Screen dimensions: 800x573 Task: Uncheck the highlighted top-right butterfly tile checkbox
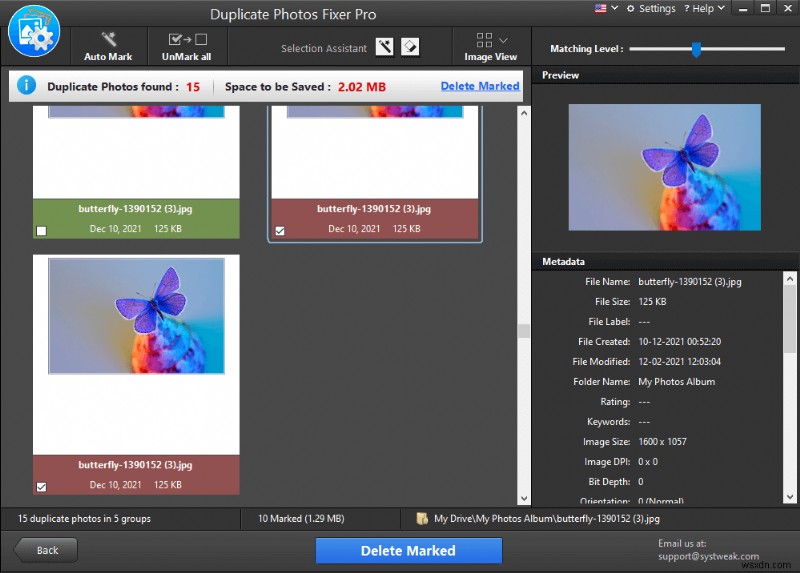[280, 231]
